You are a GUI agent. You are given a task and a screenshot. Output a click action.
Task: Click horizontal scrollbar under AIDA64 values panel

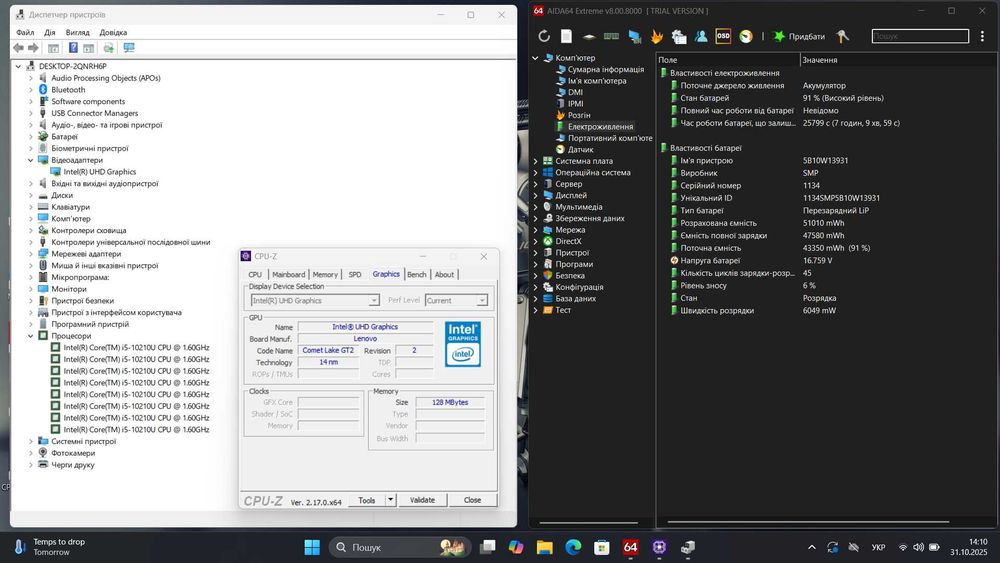[x=808, y=522]
